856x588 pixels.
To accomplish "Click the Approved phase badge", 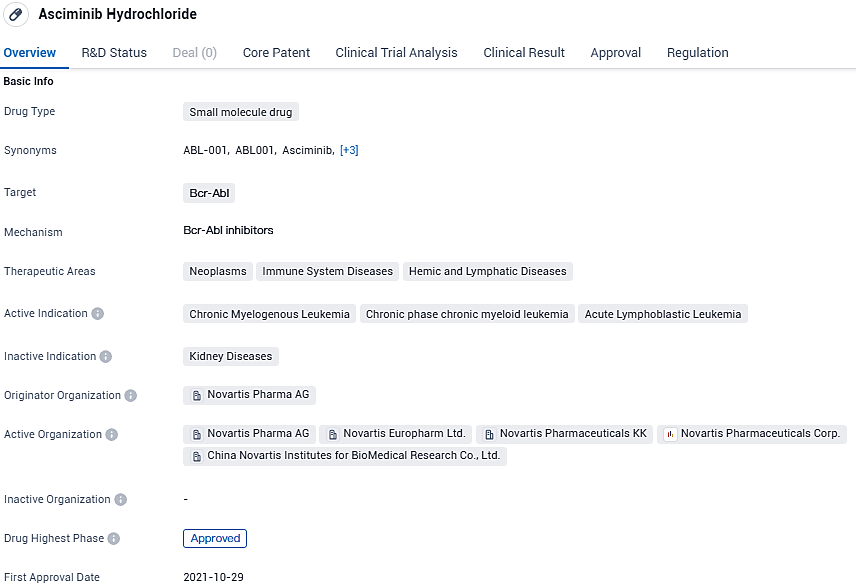I will 215,539.
